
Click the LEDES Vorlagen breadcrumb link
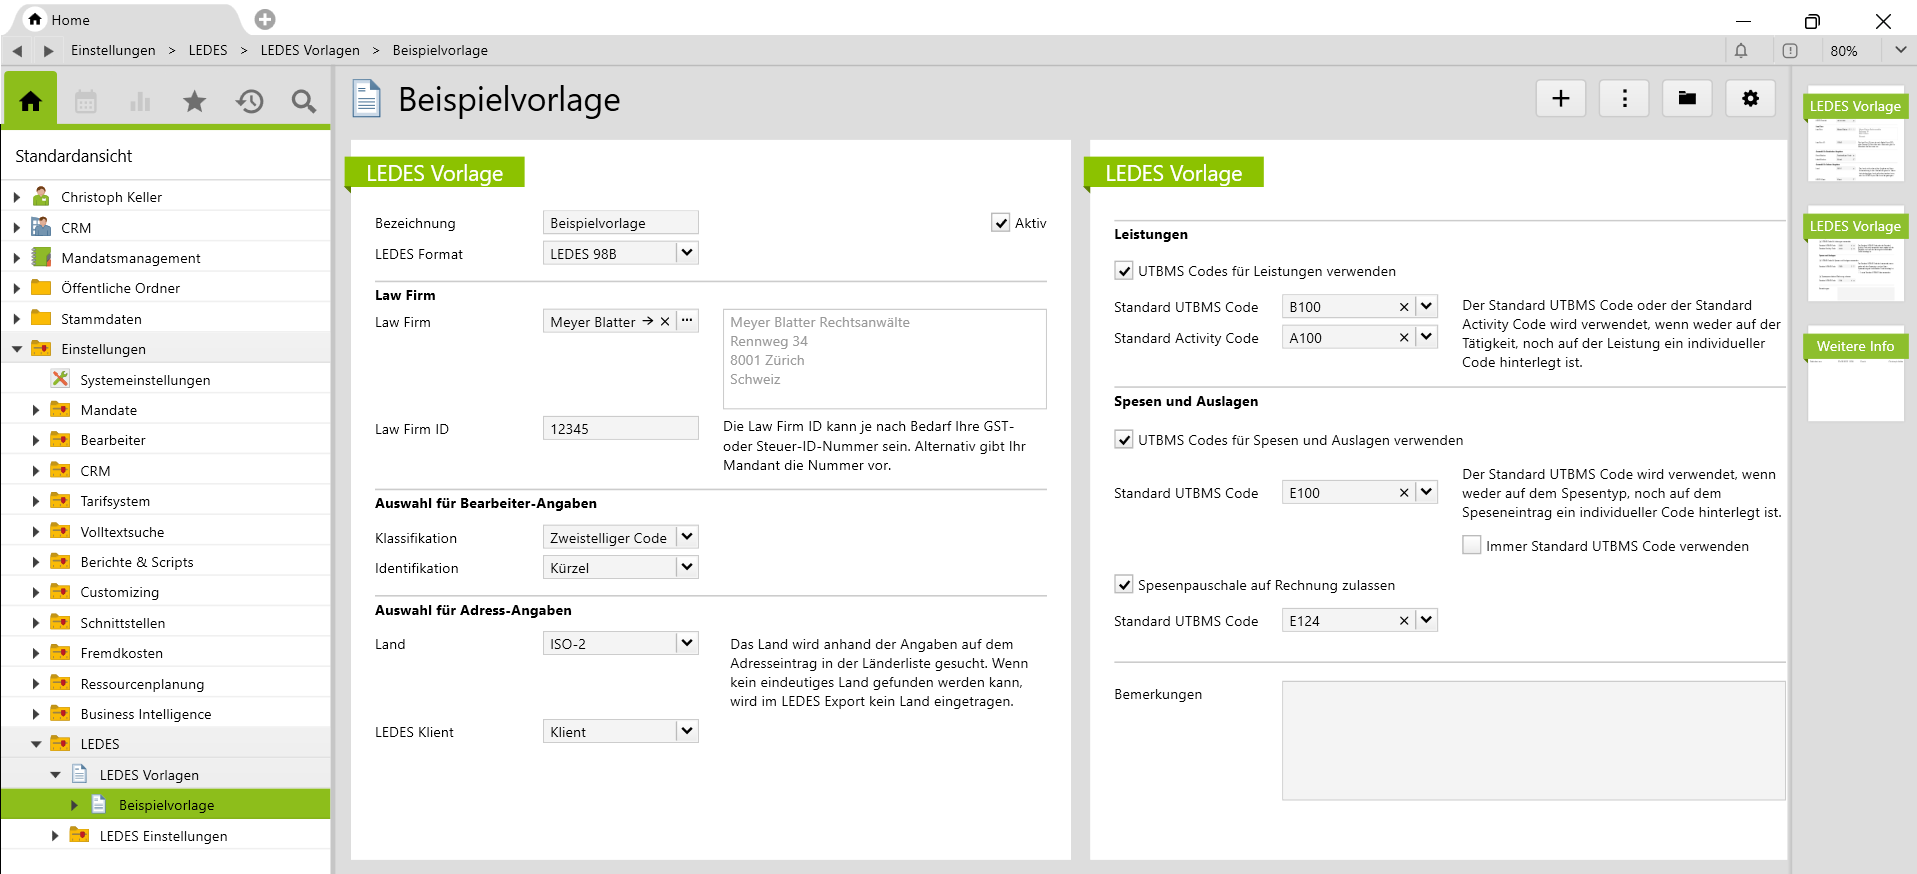point(310,51)
